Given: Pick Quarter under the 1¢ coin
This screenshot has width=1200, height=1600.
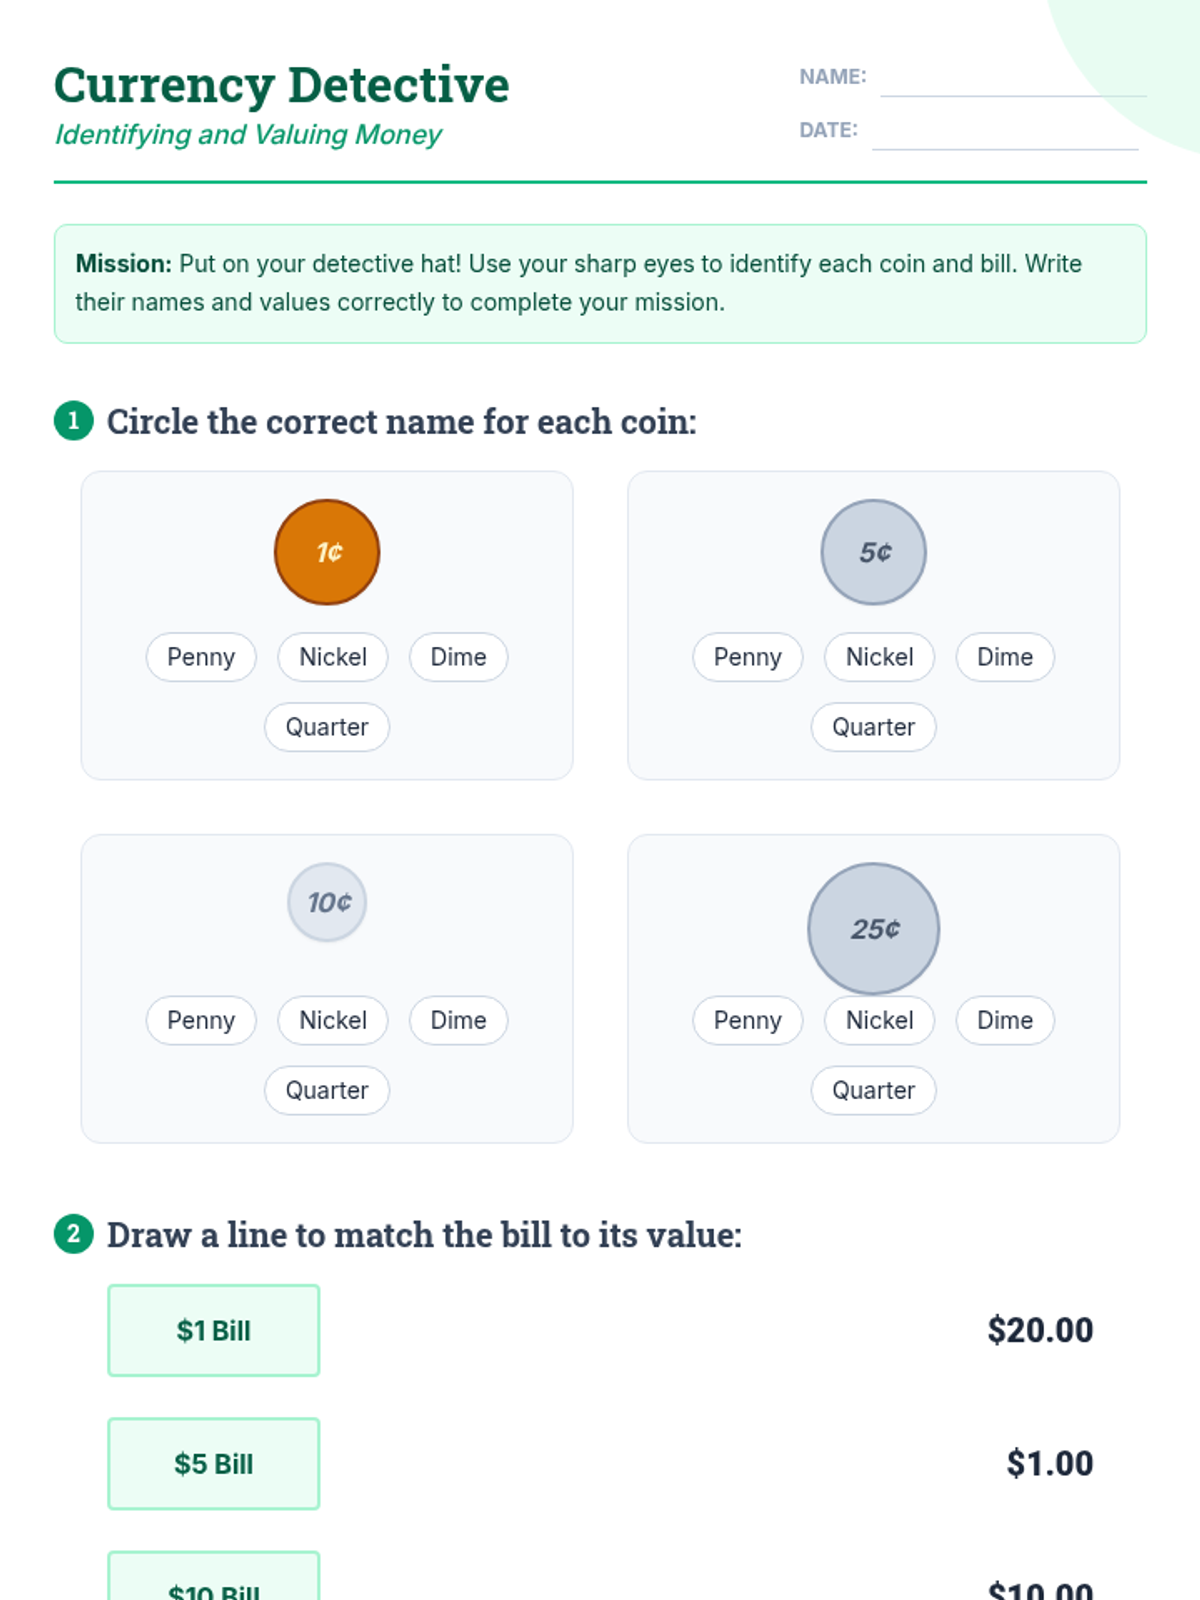Looking at the screenshot, I should point(327,727).
